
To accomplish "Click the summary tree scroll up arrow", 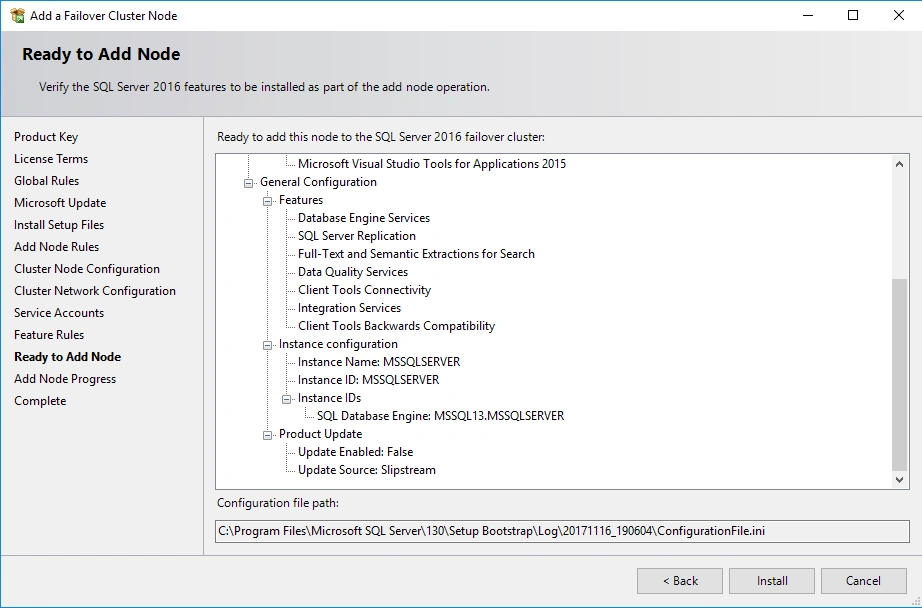I will click(x=899, y=164).
